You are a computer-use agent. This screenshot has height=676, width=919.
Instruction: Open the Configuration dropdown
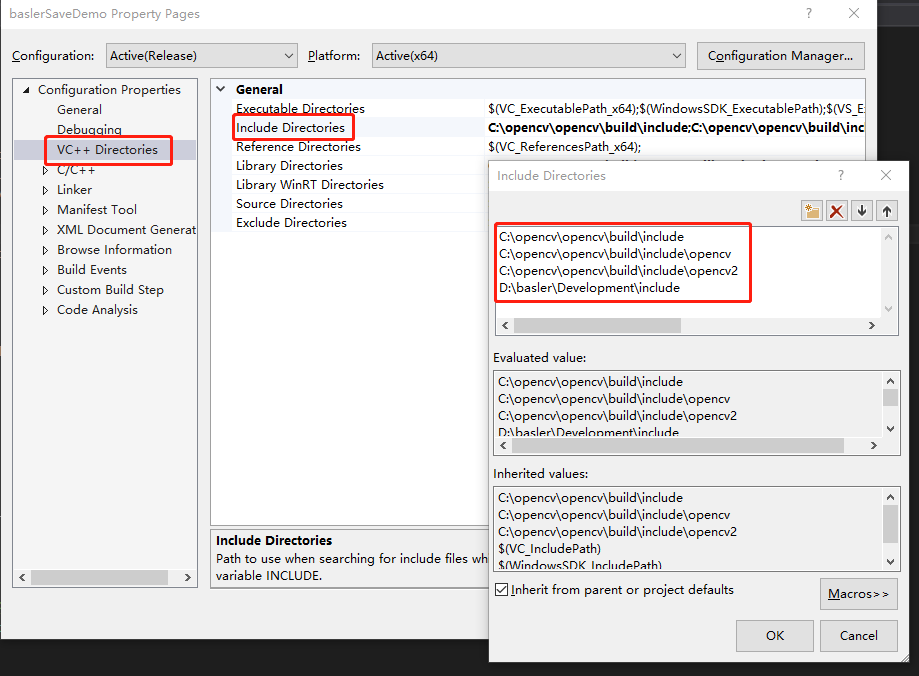(x=287, y=55)
